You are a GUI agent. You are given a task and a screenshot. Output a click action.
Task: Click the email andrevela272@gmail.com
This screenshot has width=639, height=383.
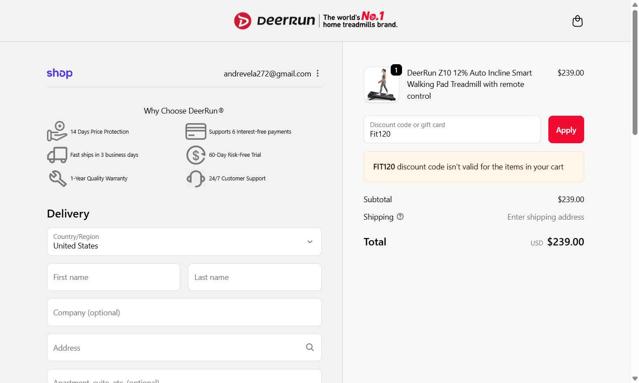(x=267, y=74)
